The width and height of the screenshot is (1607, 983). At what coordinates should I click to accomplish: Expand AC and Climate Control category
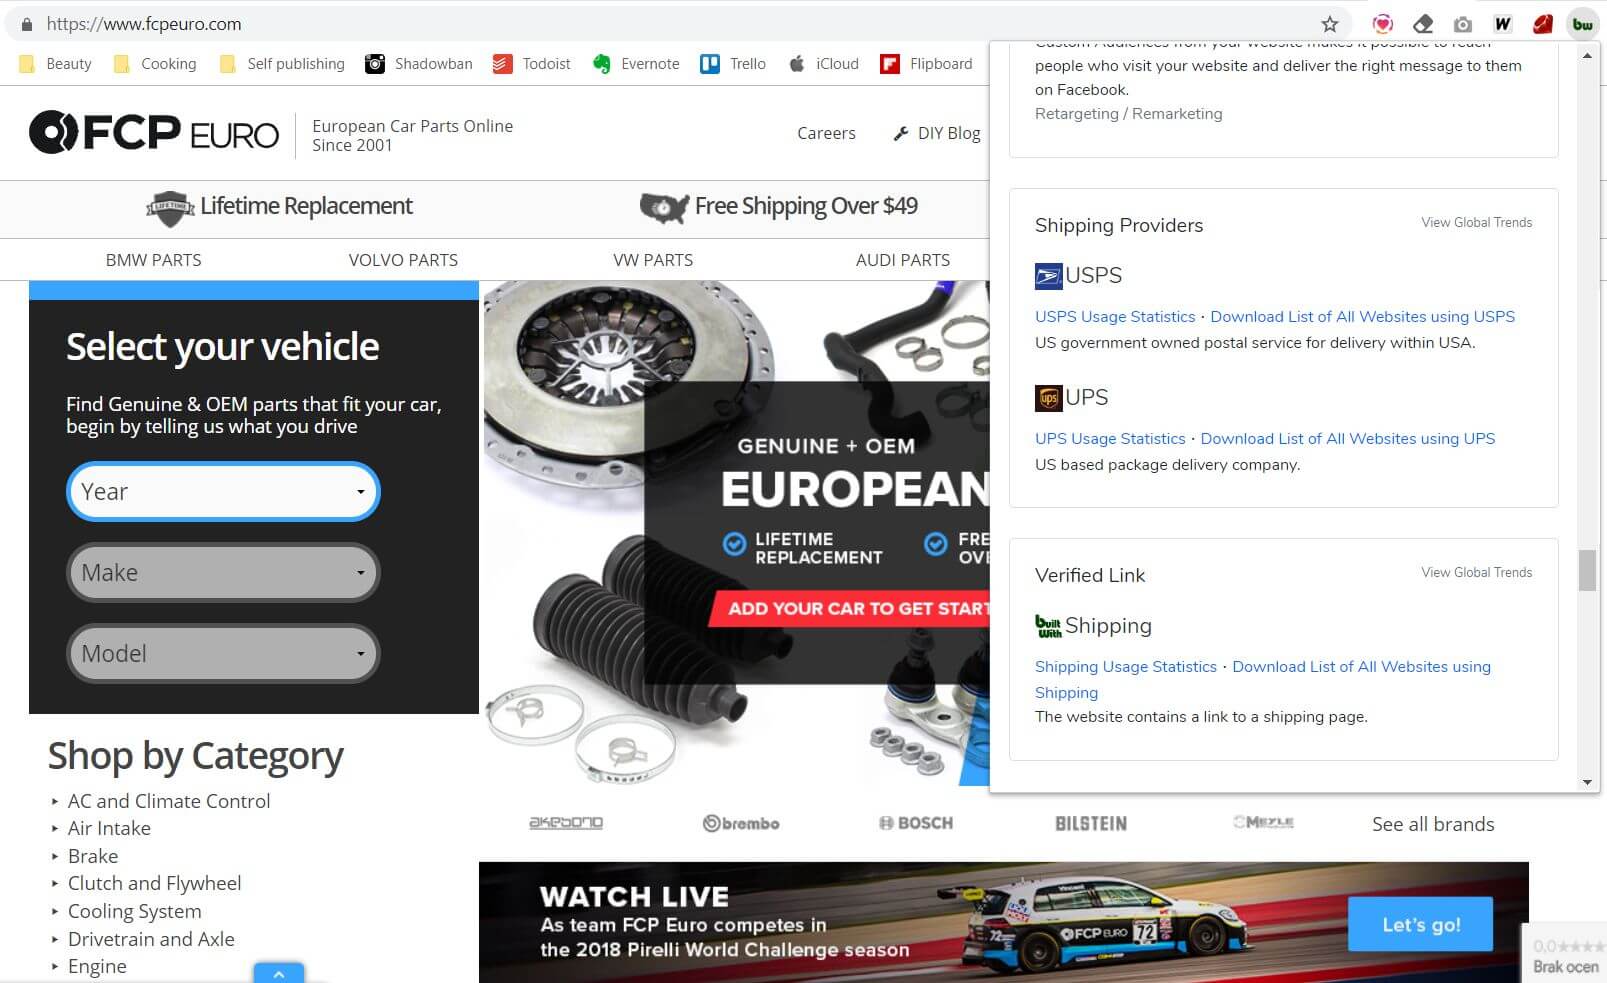[169, 801]
